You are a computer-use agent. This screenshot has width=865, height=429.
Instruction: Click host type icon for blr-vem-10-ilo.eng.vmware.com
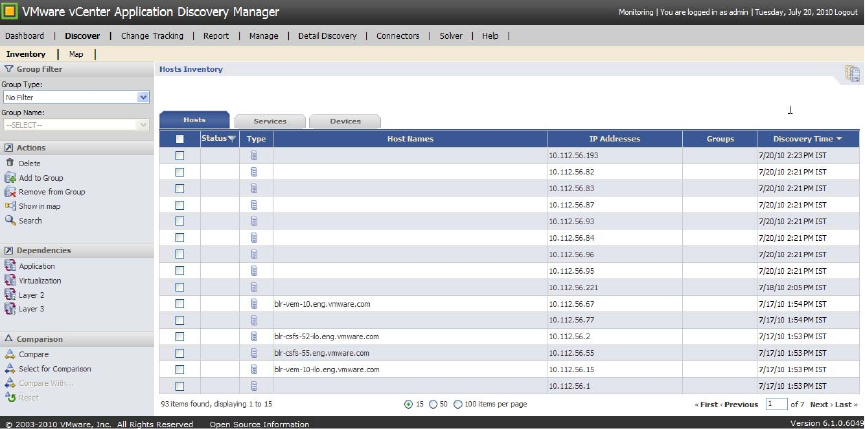pyautogui.click(x=254, y=369)
